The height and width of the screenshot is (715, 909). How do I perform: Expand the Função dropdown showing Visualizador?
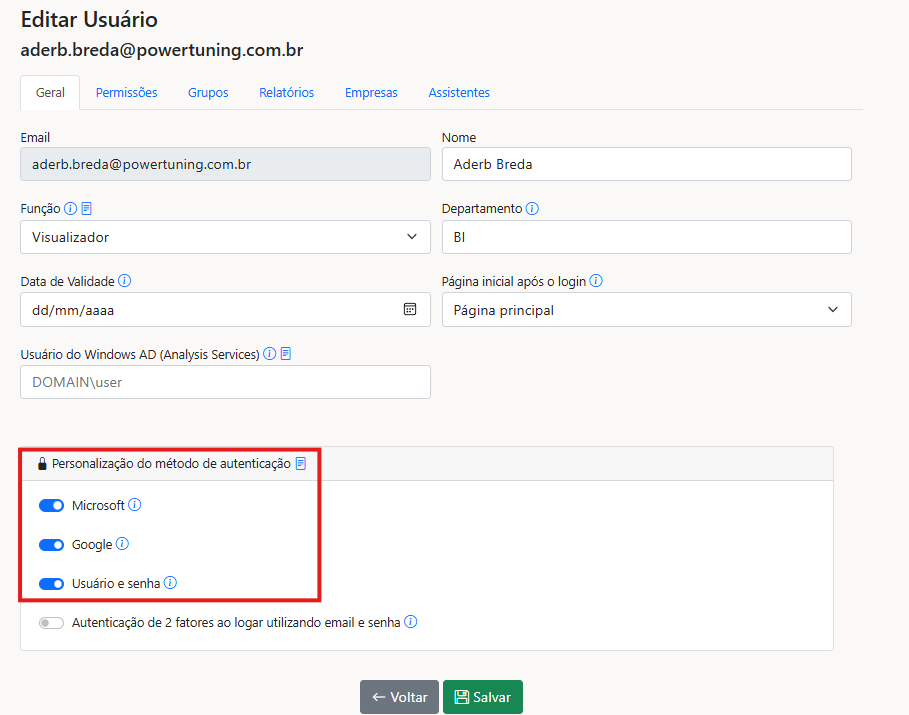coord(225,237)
